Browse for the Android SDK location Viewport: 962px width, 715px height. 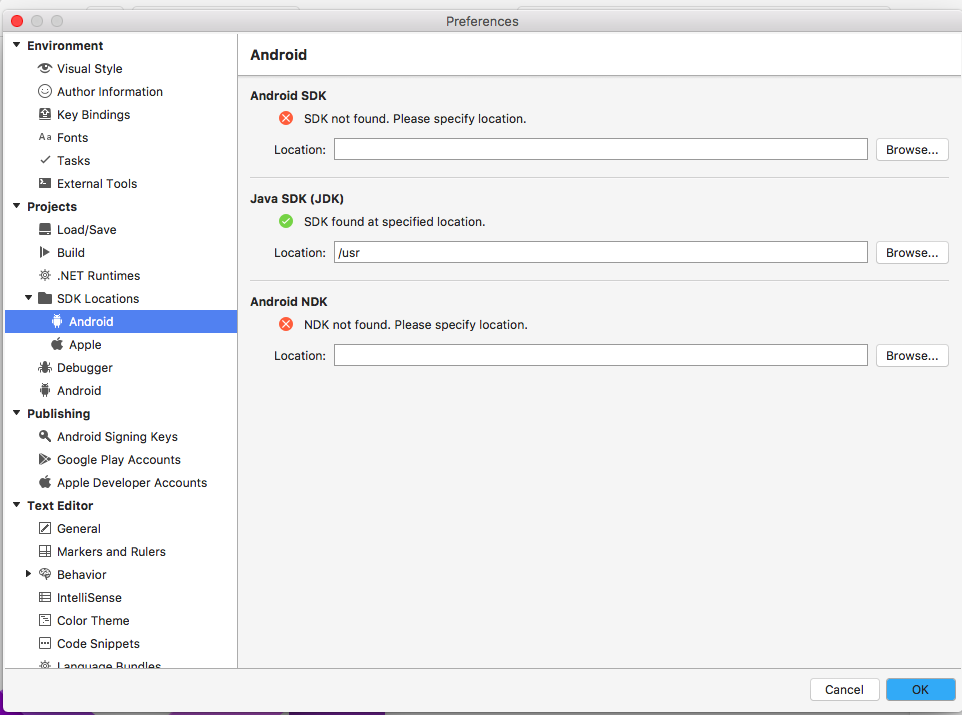tap(912, 149)
